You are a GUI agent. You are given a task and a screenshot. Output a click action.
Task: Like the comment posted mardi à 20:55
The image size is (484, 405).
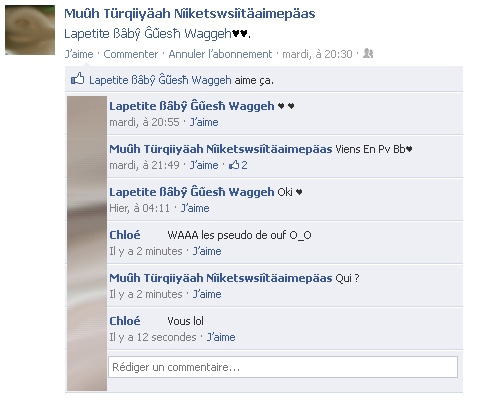204,122
